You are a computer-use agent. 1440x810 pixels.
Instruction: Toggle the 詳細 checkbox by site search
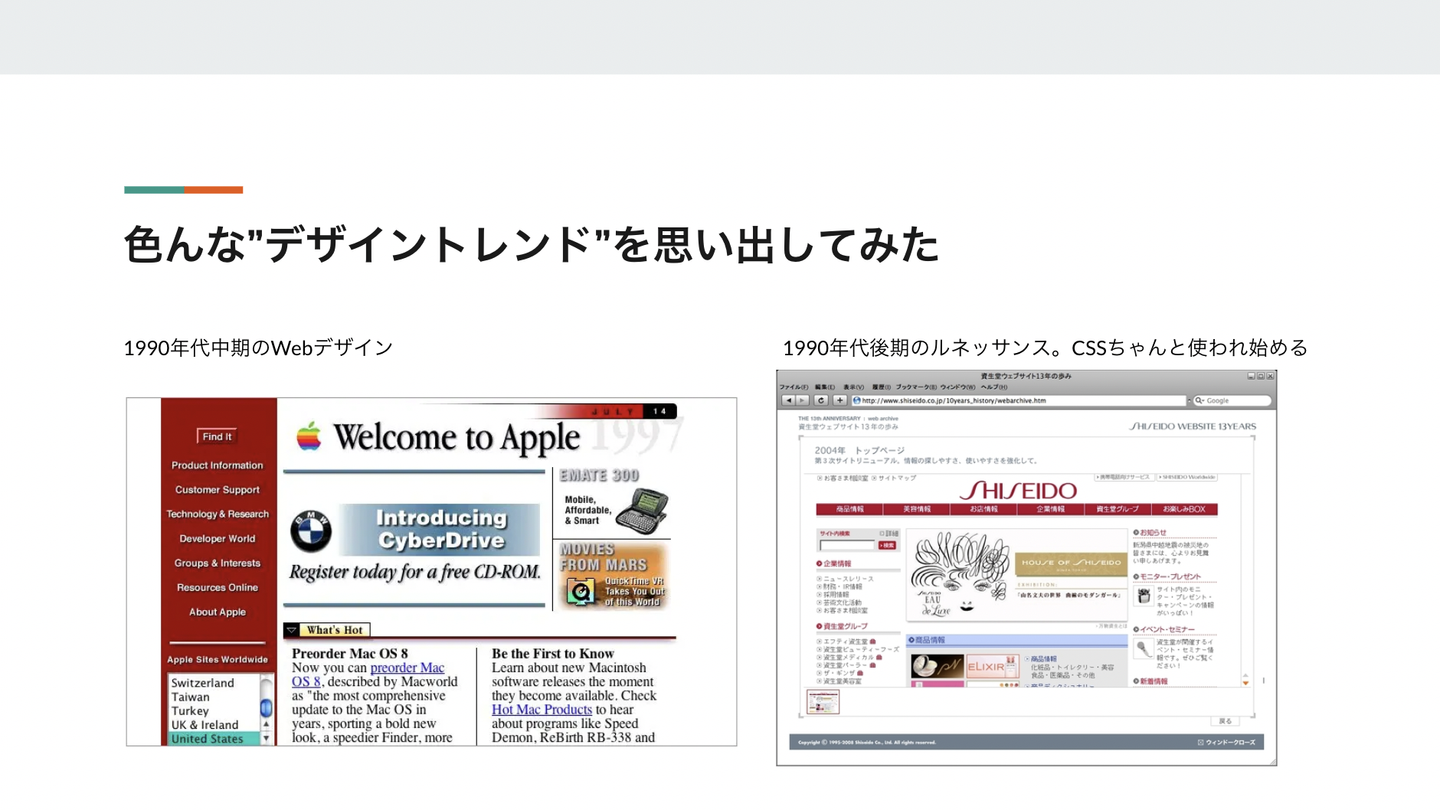(882, 533)
